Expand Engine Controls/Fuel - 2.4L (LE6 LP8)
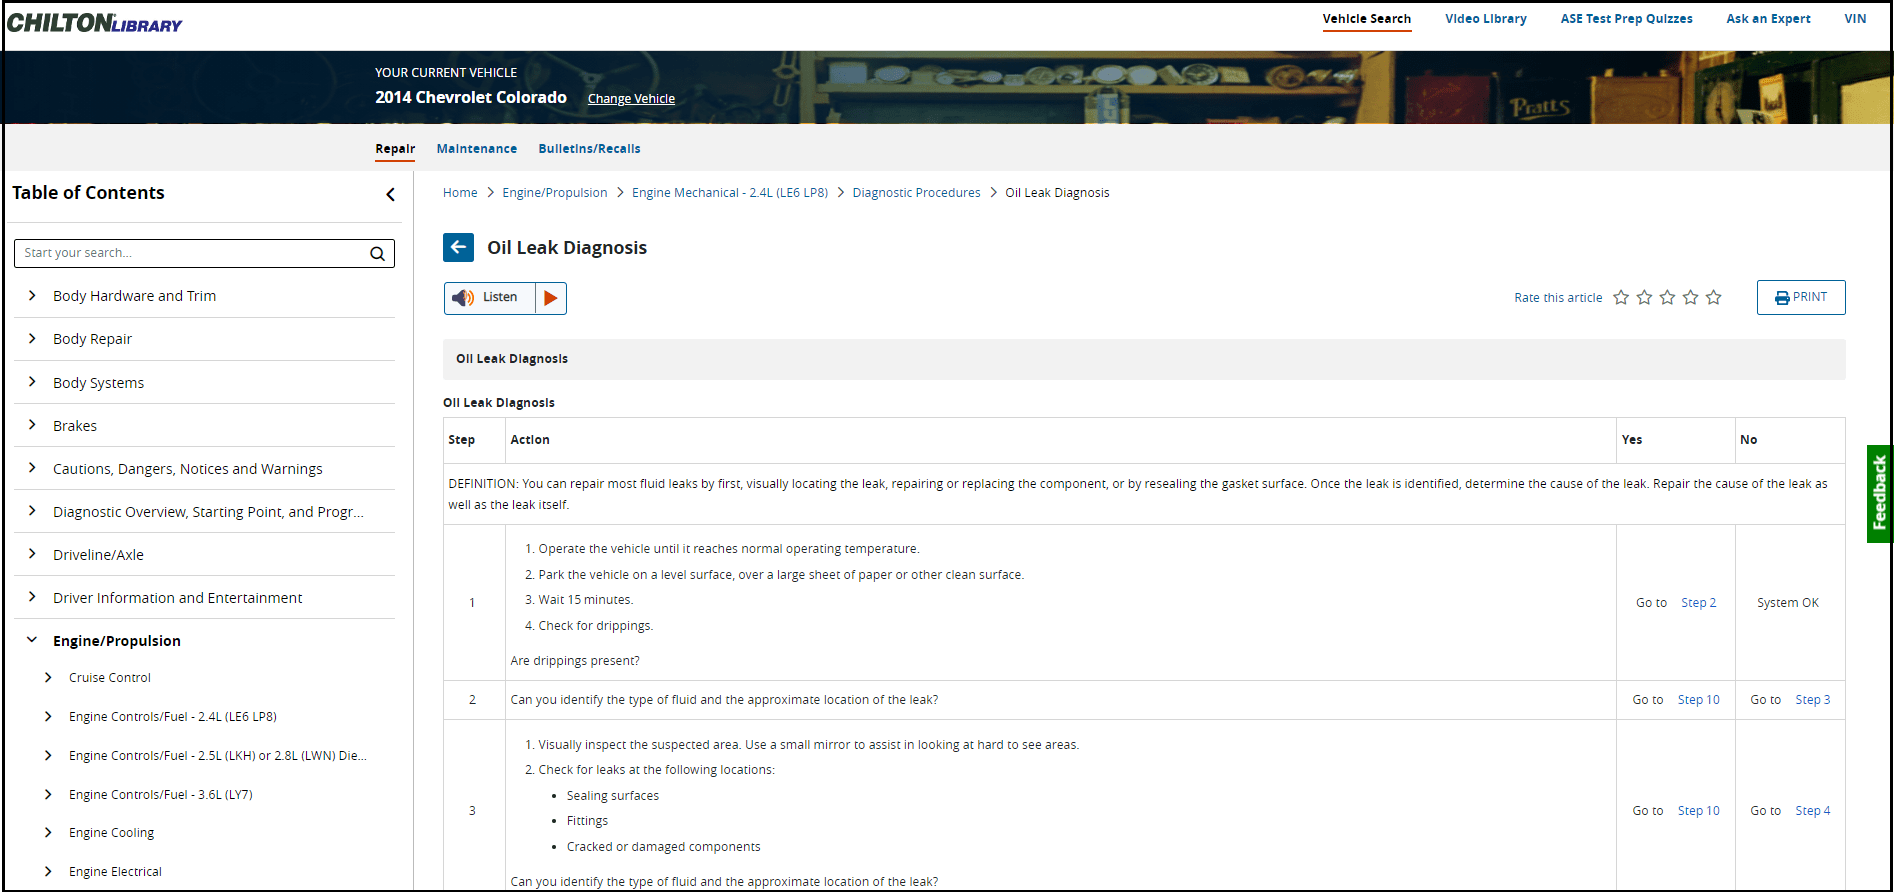 click(x=48, y=716)
